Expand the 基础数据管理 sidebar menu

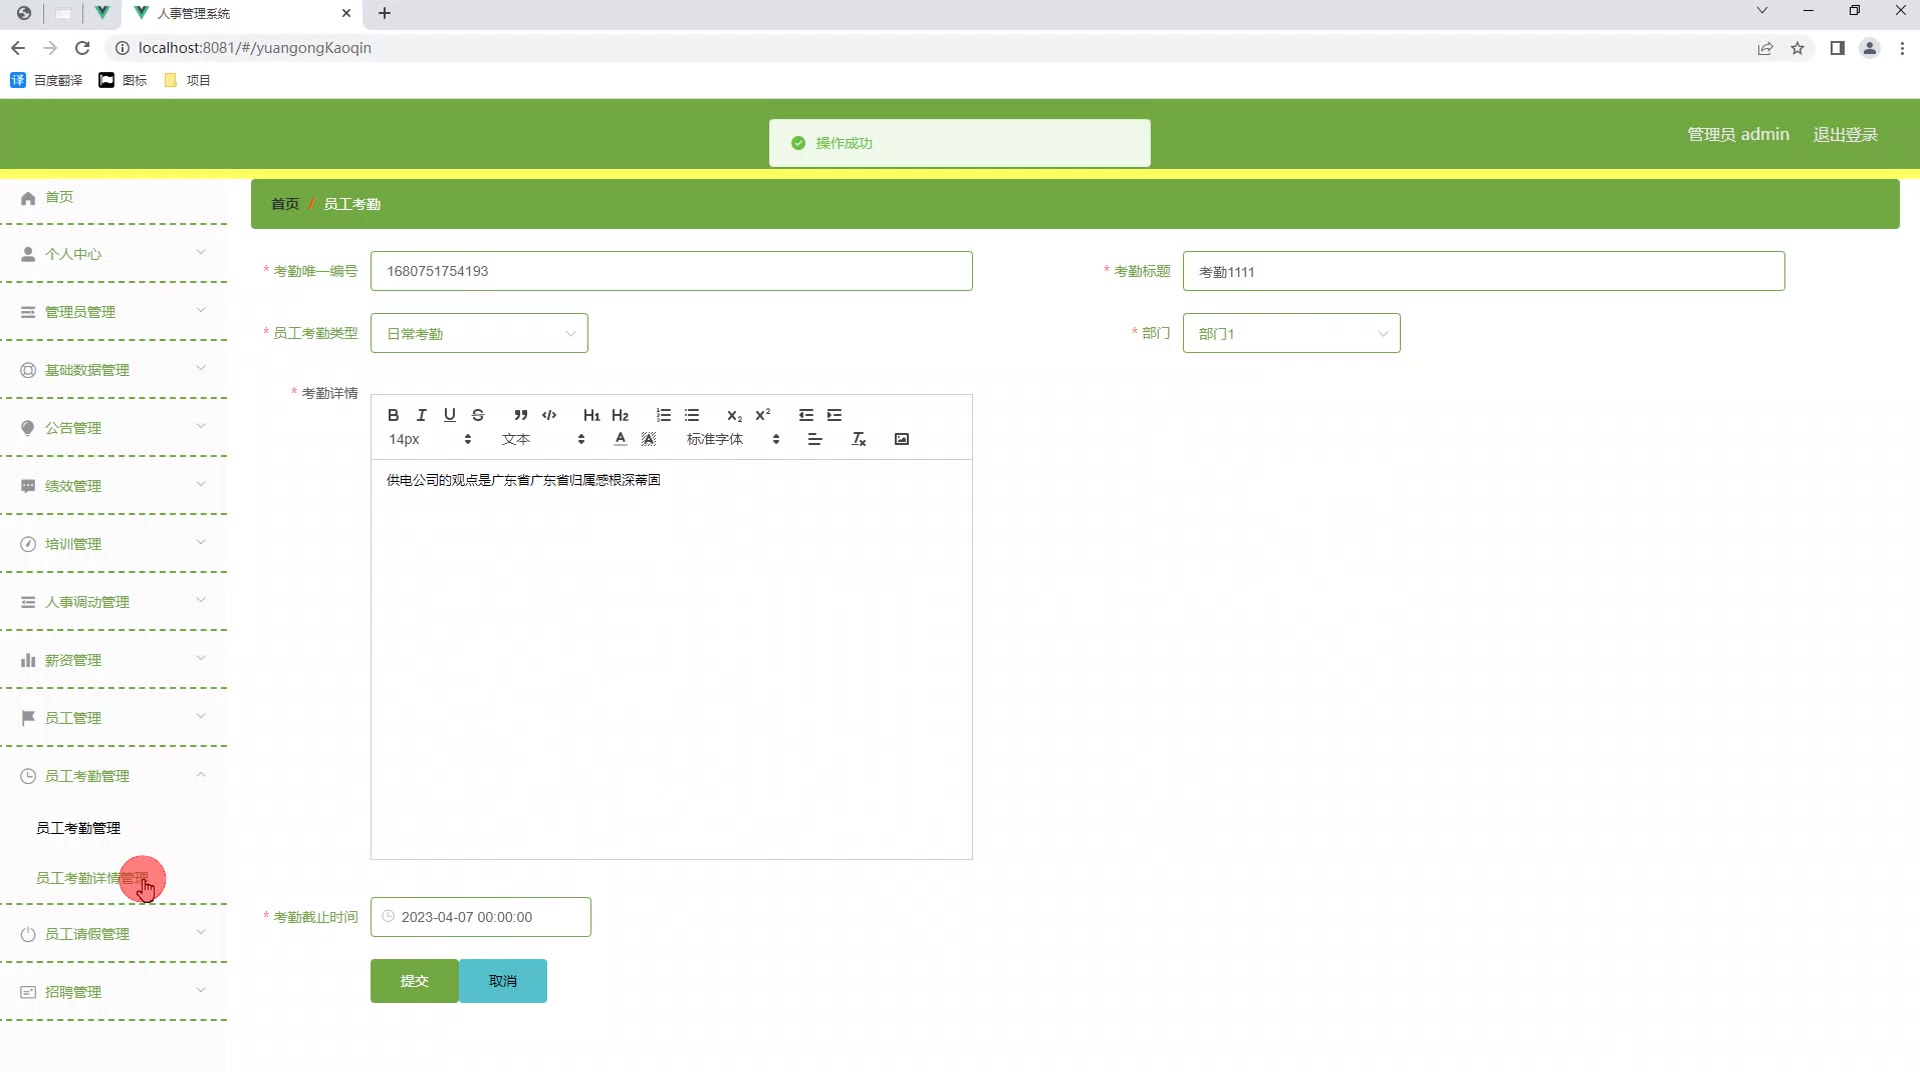(113, 370)
